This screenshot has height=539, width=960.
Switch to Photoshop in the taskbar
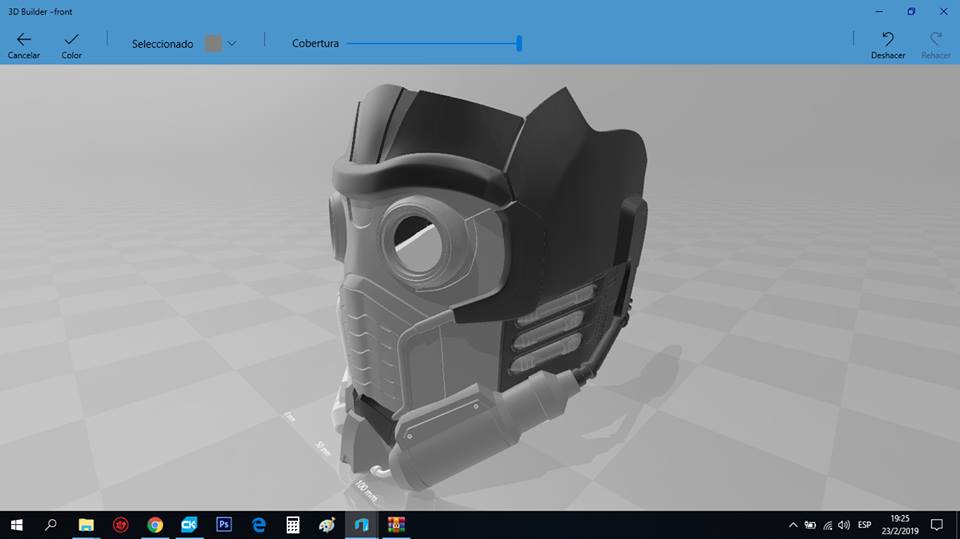[x=224, y=525]
